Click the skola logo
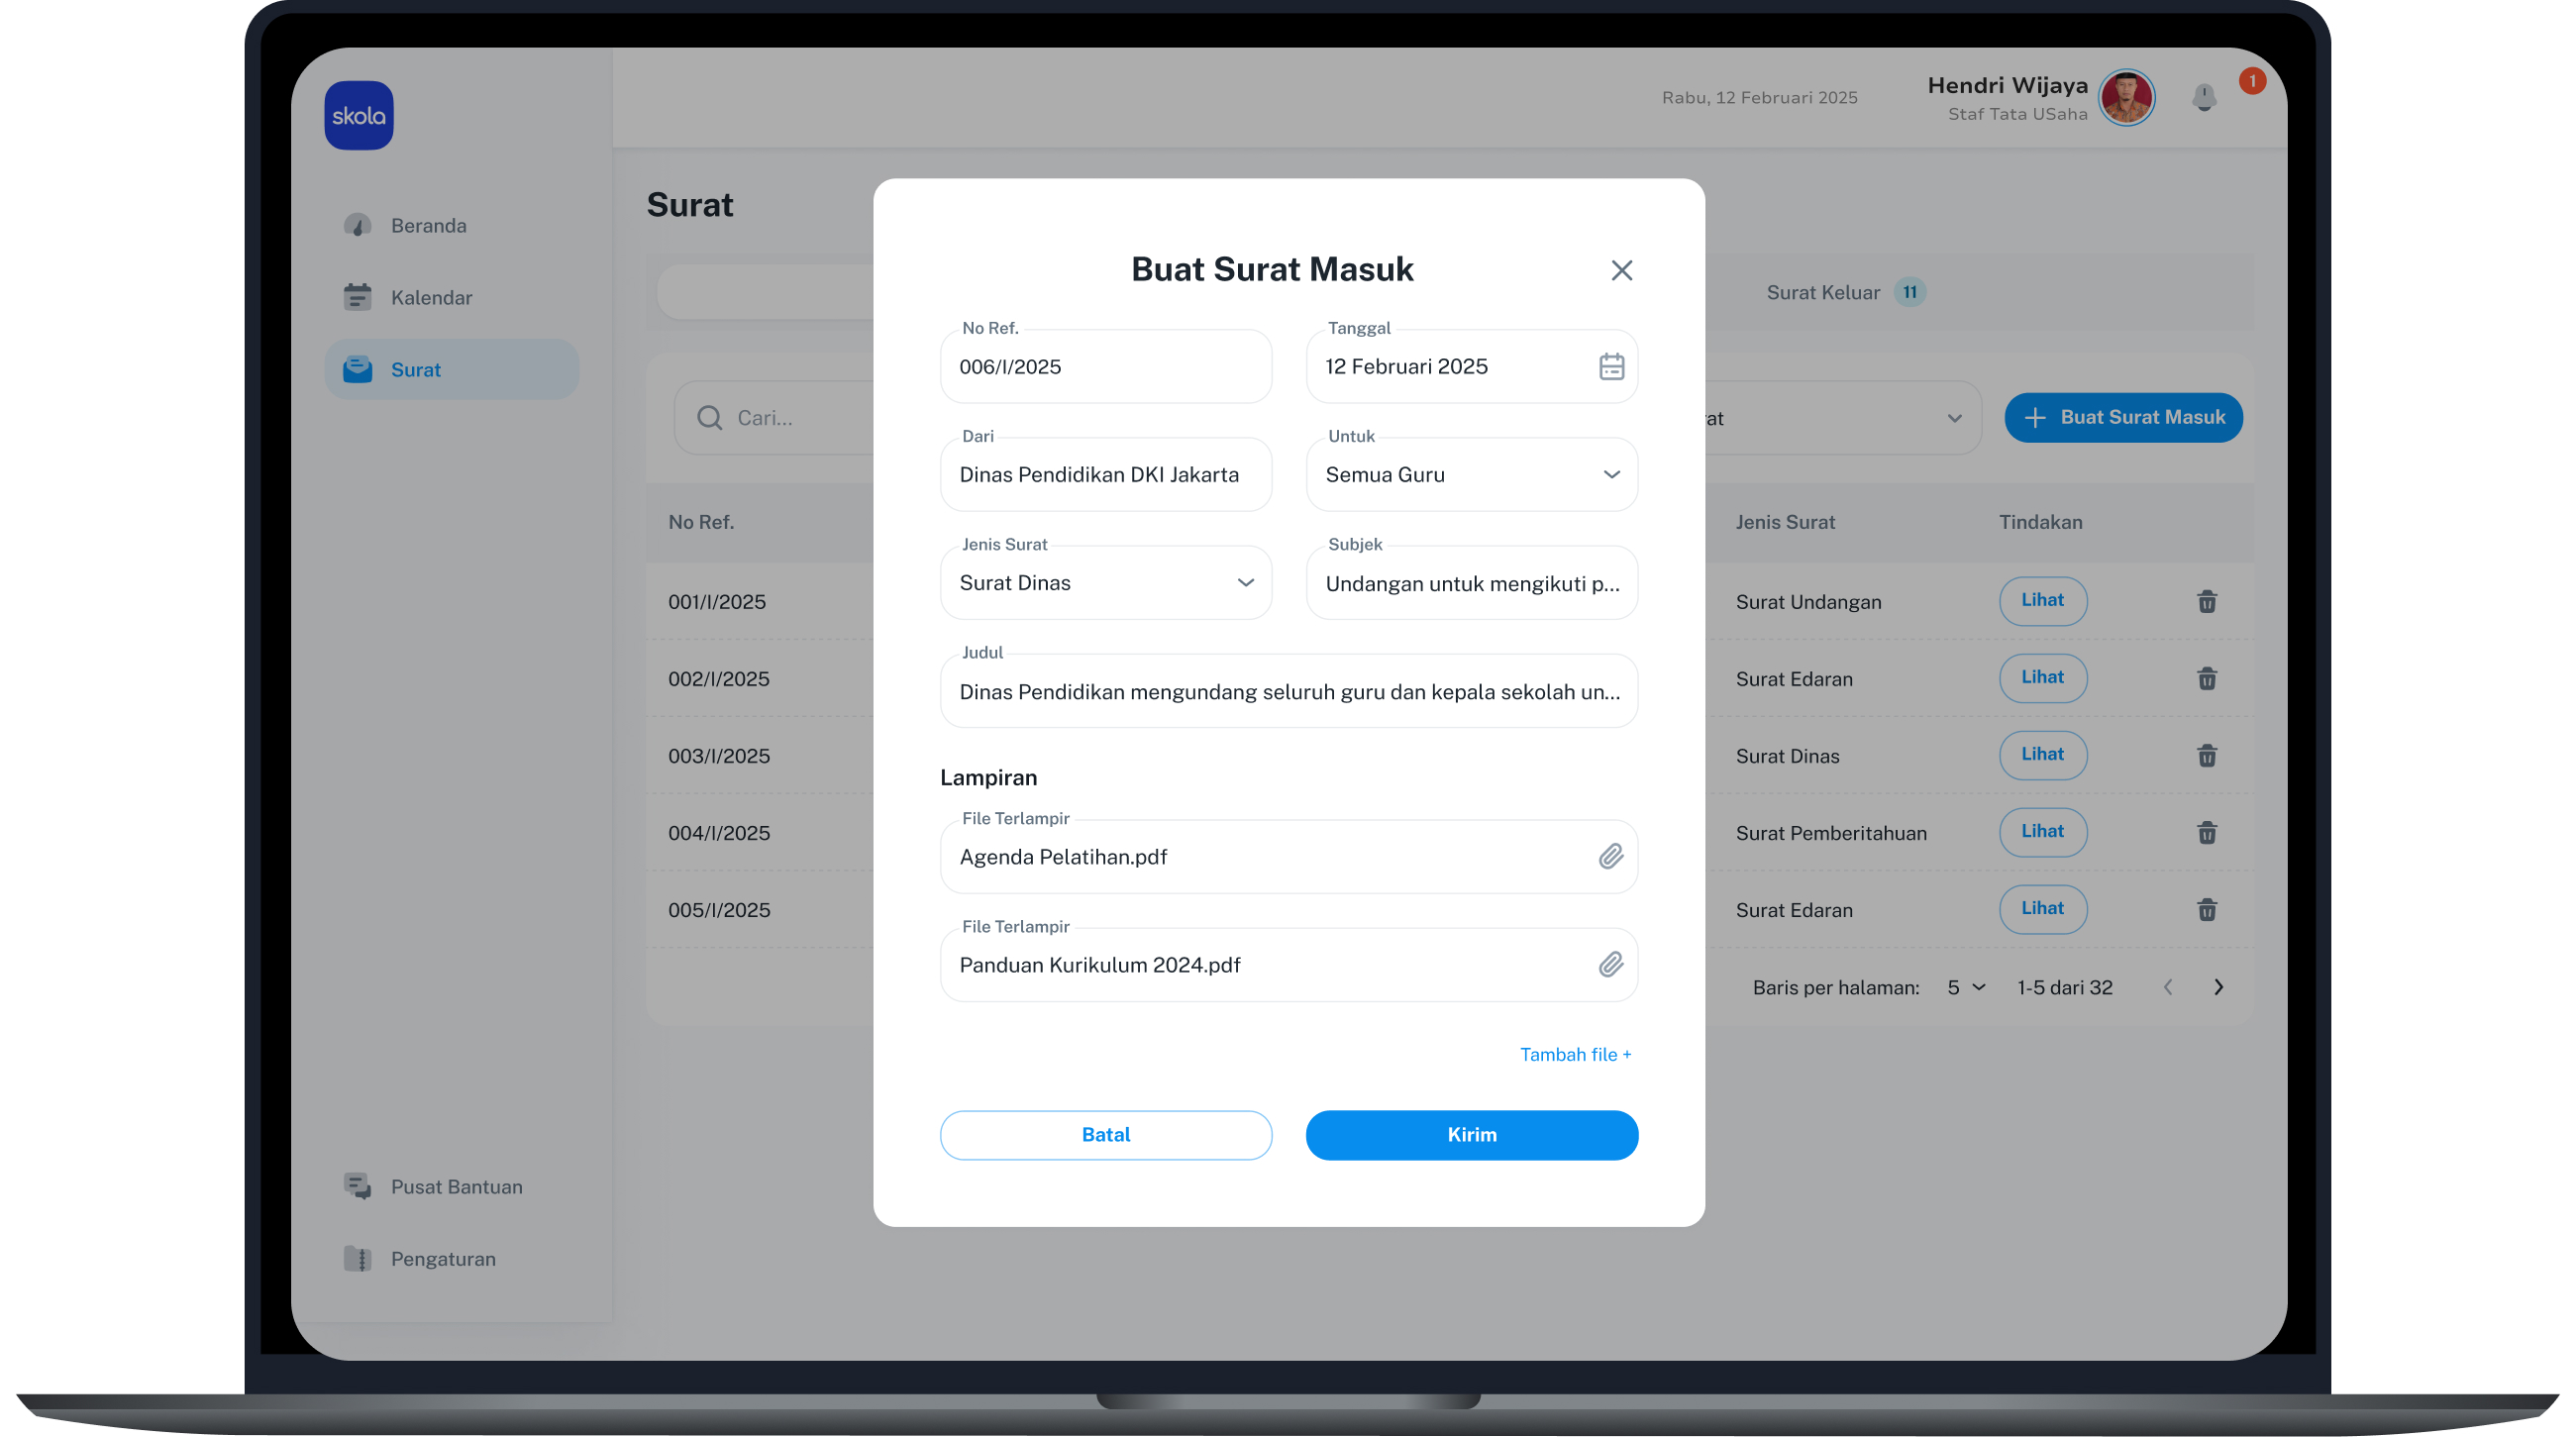Viewport: 2576px width, 1437px height. pyautogui.click(x=358, y=116)
